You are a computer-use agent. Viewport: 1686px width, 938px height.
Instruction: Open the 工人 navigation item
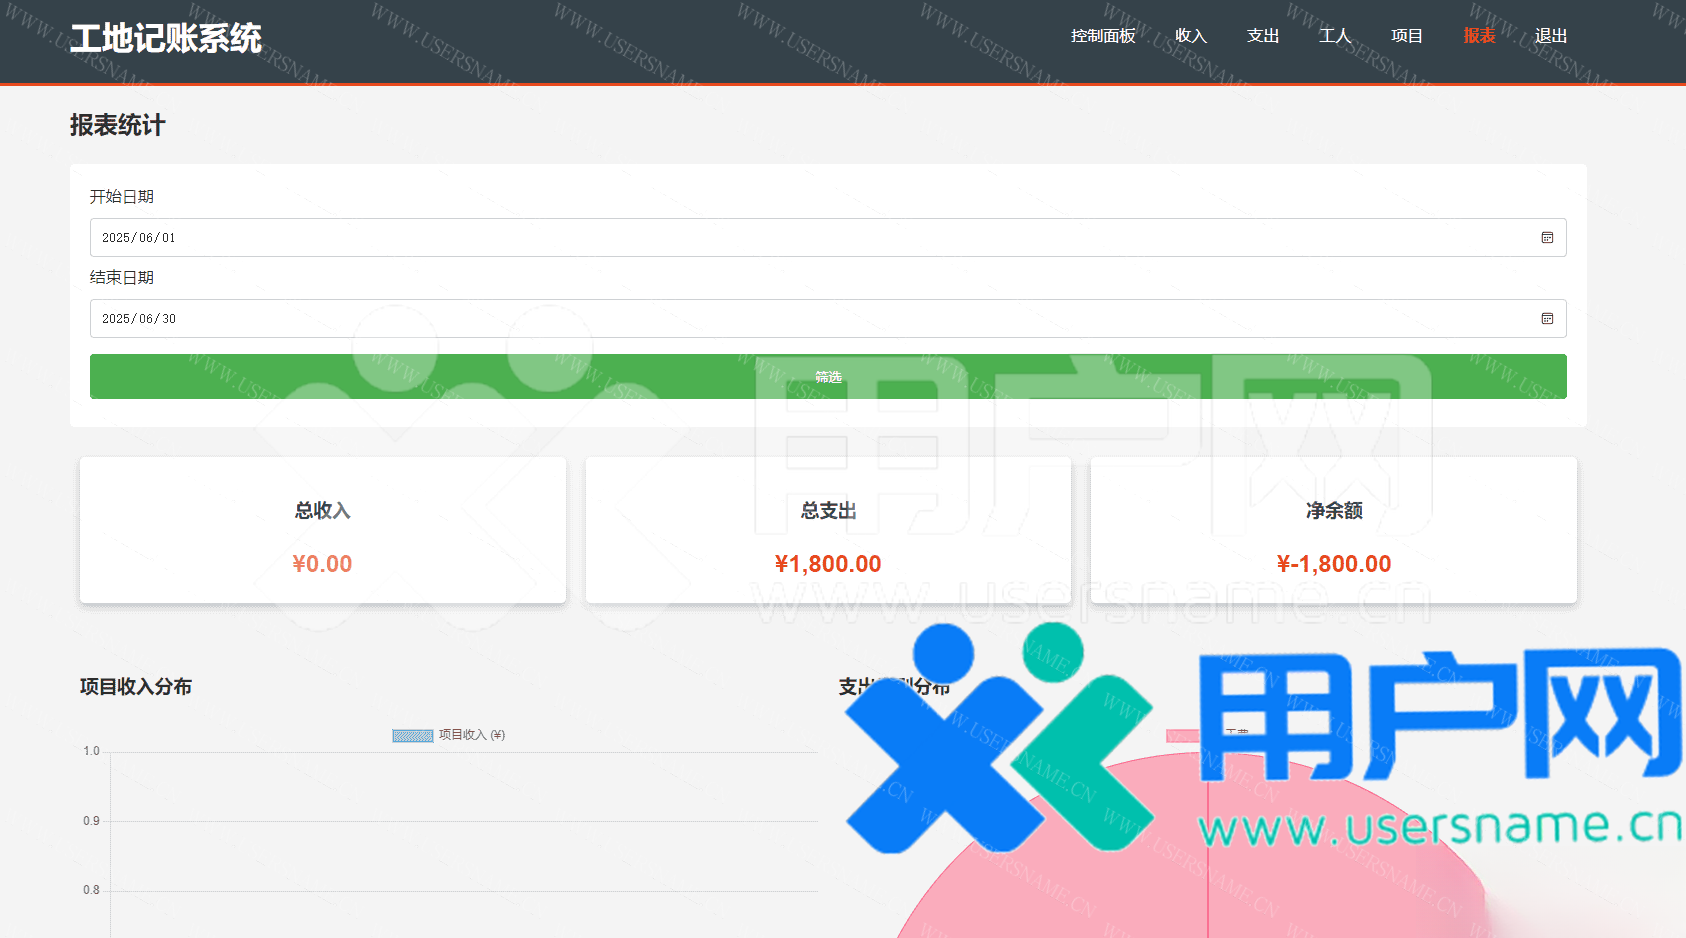[1335, 36]
